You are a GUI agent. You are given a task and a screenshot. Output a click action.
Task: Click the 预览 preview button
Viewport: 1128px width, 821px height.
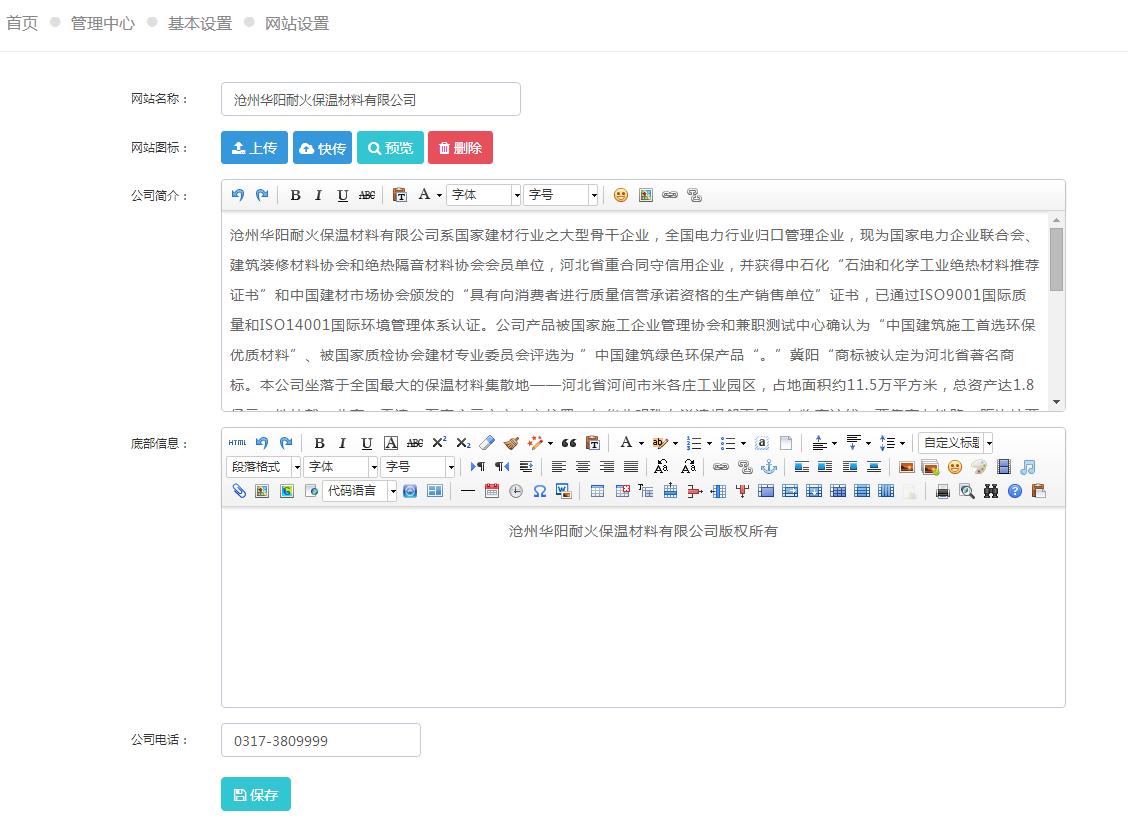391,148
